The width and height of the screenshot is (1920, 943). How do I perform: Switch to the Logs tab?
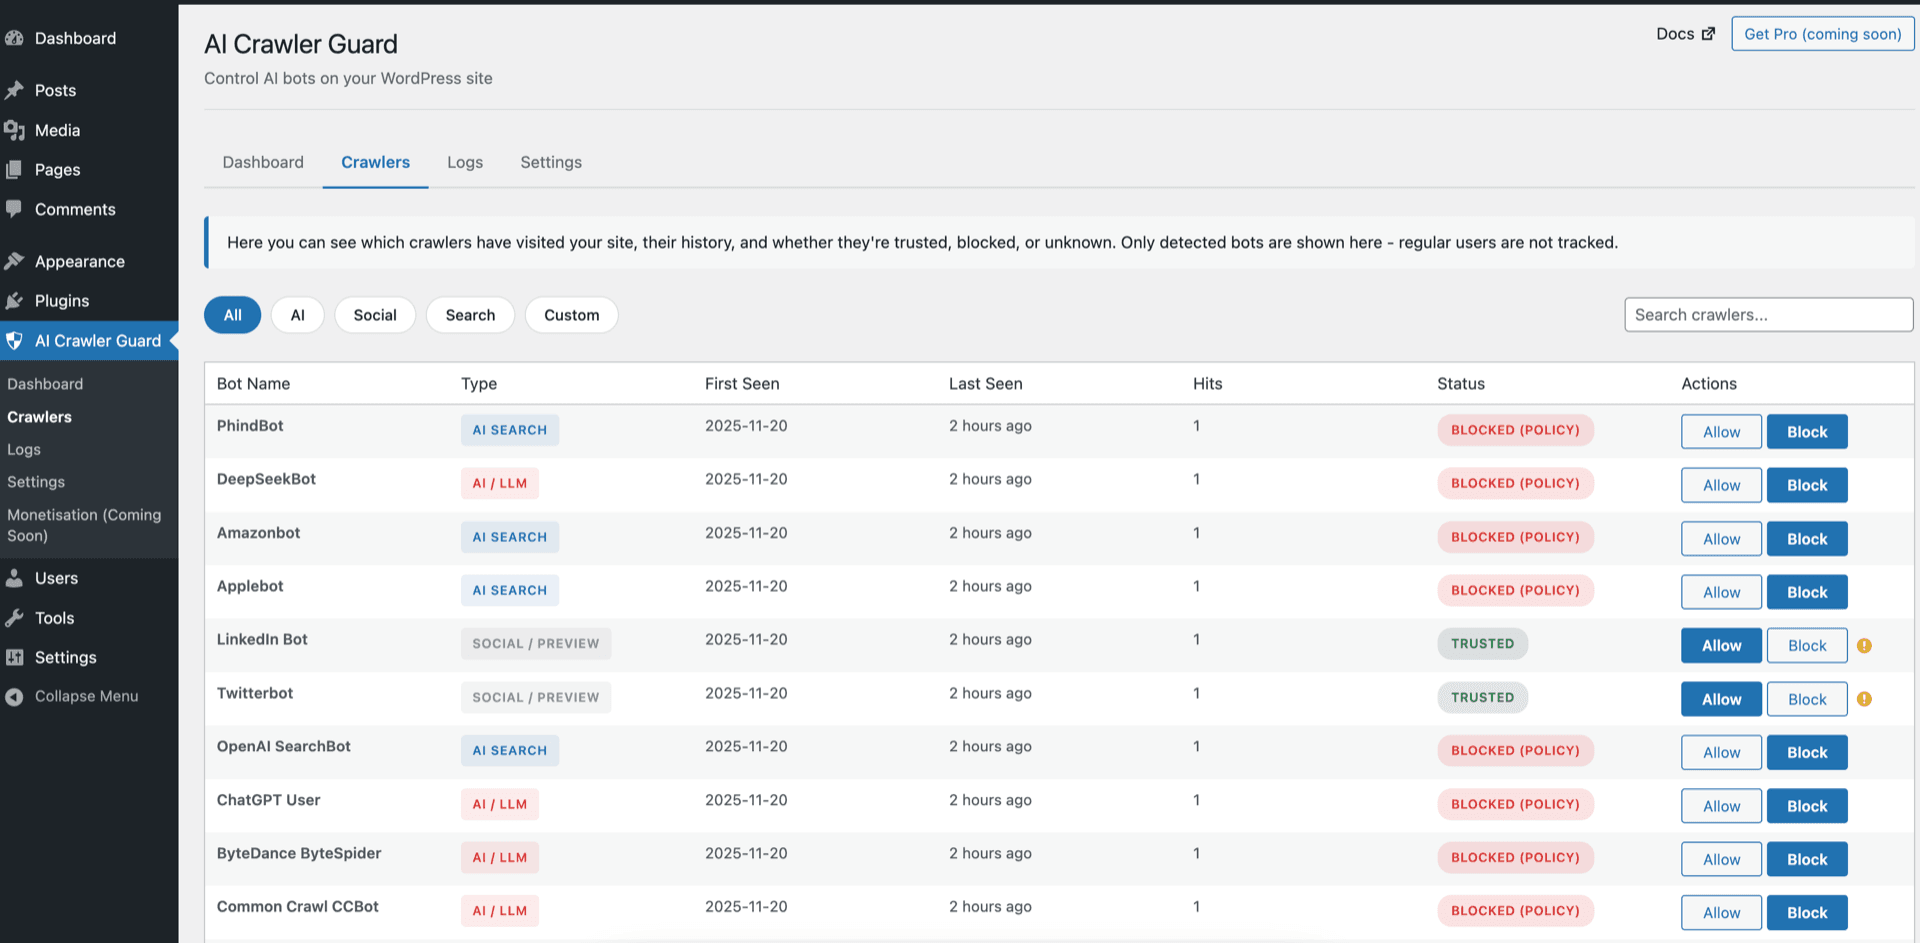pyautogui.click(x=464, y=161)
